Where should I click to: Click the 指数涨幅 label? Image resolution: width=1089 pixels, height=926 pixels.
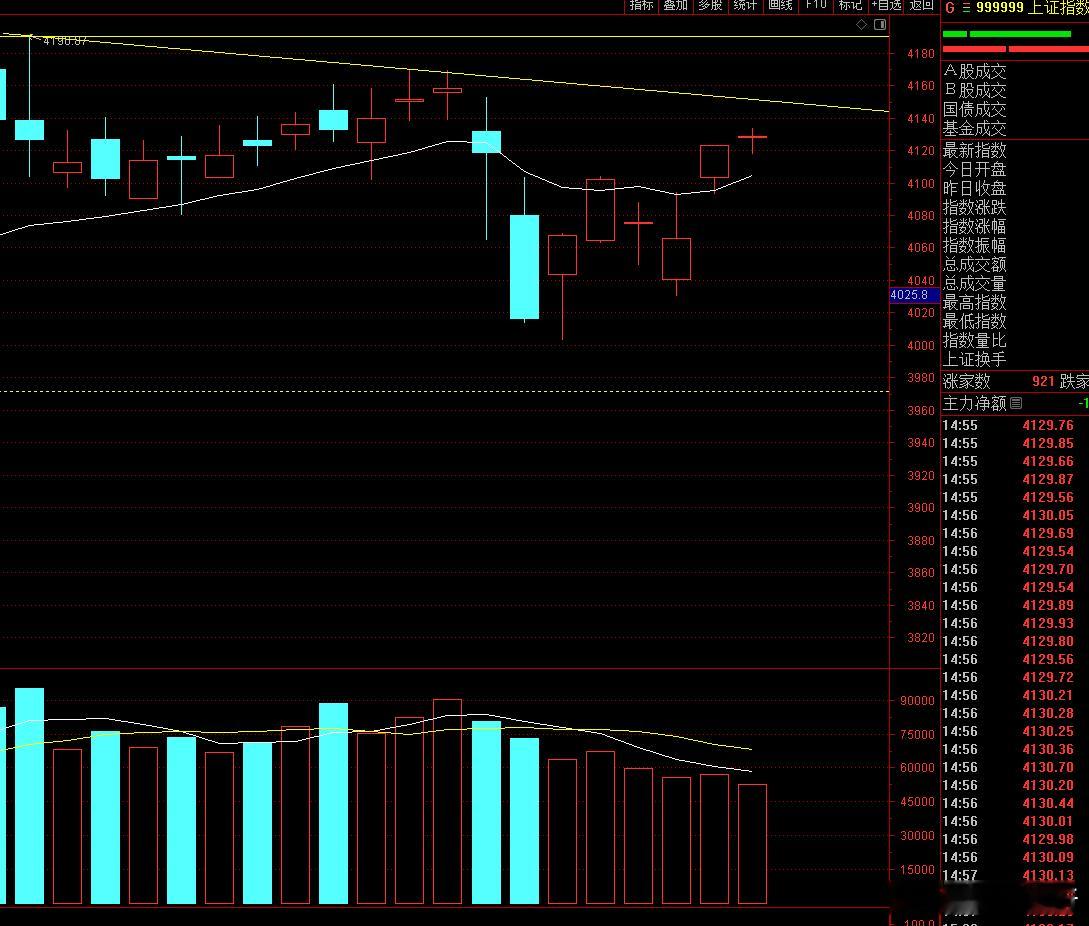tap(974, 226)
